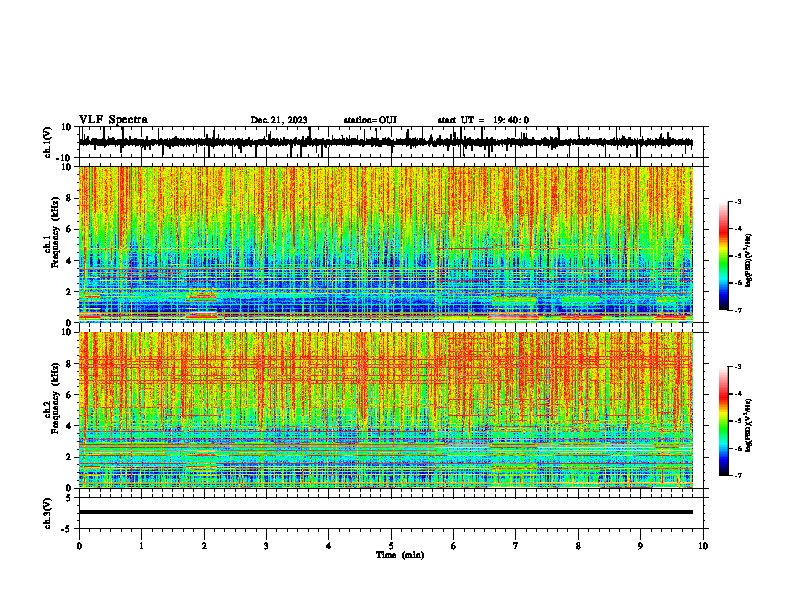Click the "2" kHz tick on ch.1 spectrogram
Viewport: 792px width, 612px height.
coord(69,292)
